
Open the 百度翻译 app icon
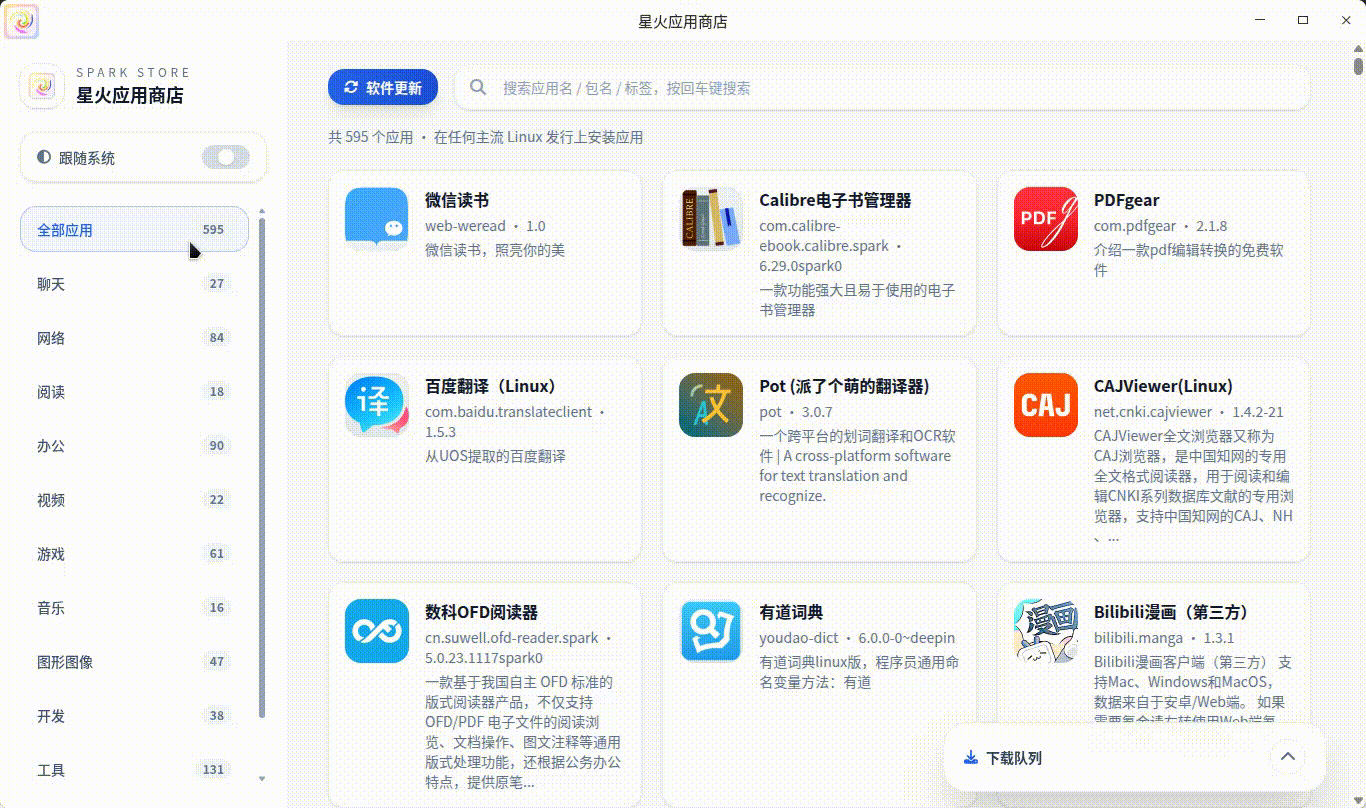[376, 405]
